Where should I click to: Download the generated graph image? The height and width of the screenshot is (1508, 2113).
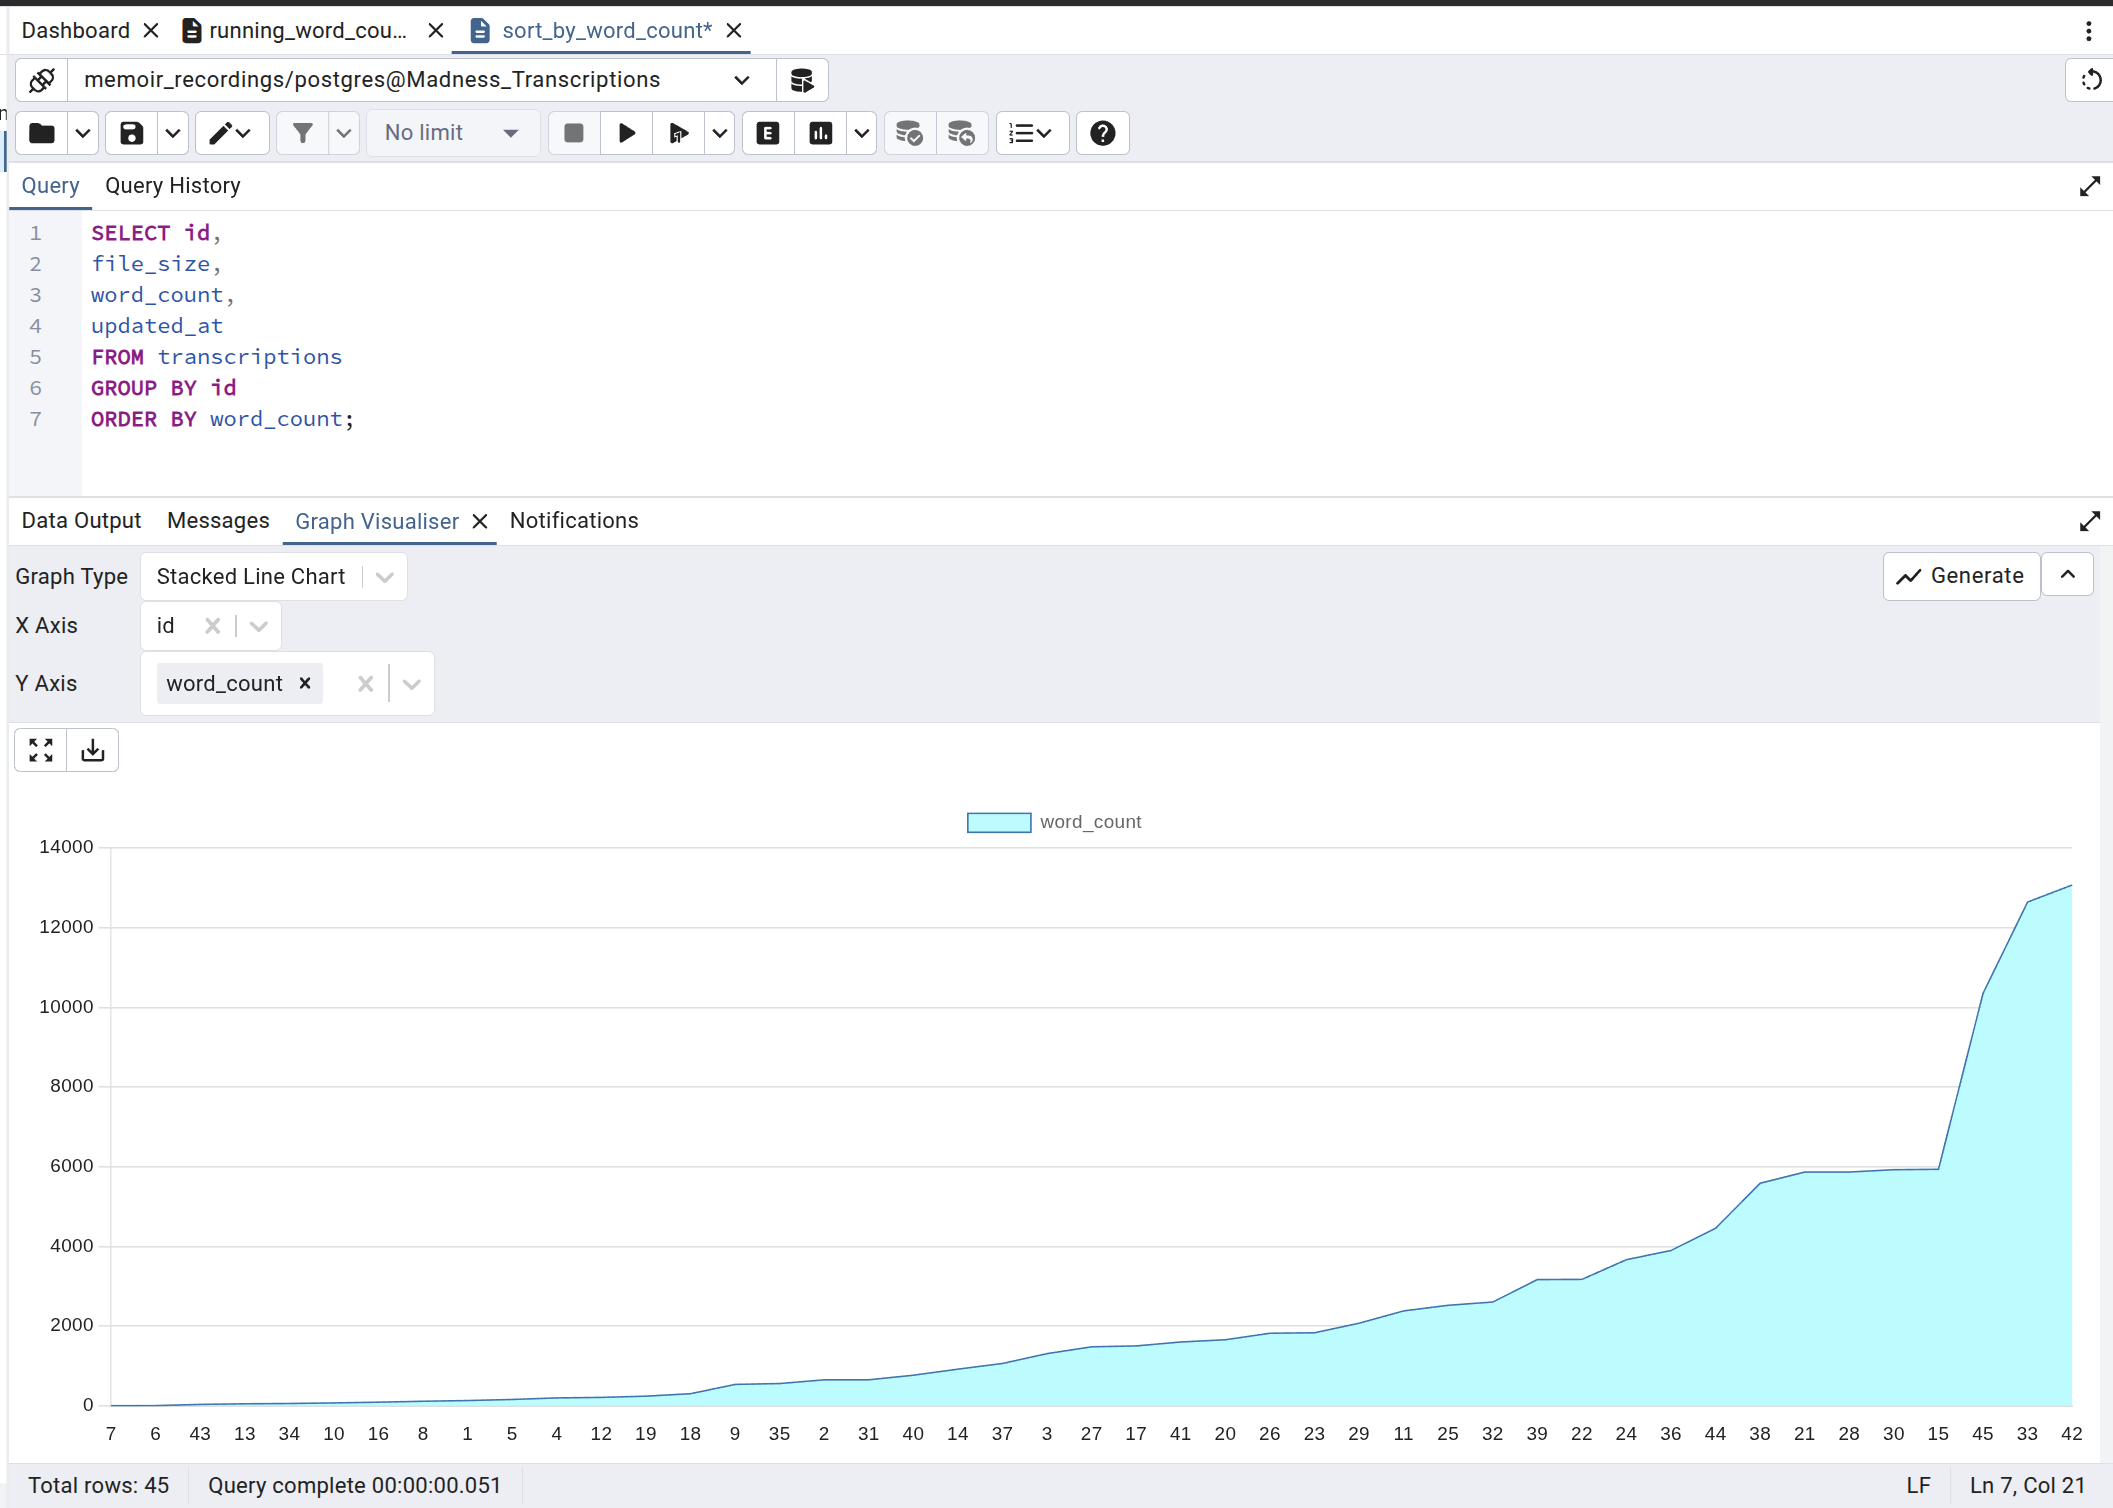click(93, 750)
